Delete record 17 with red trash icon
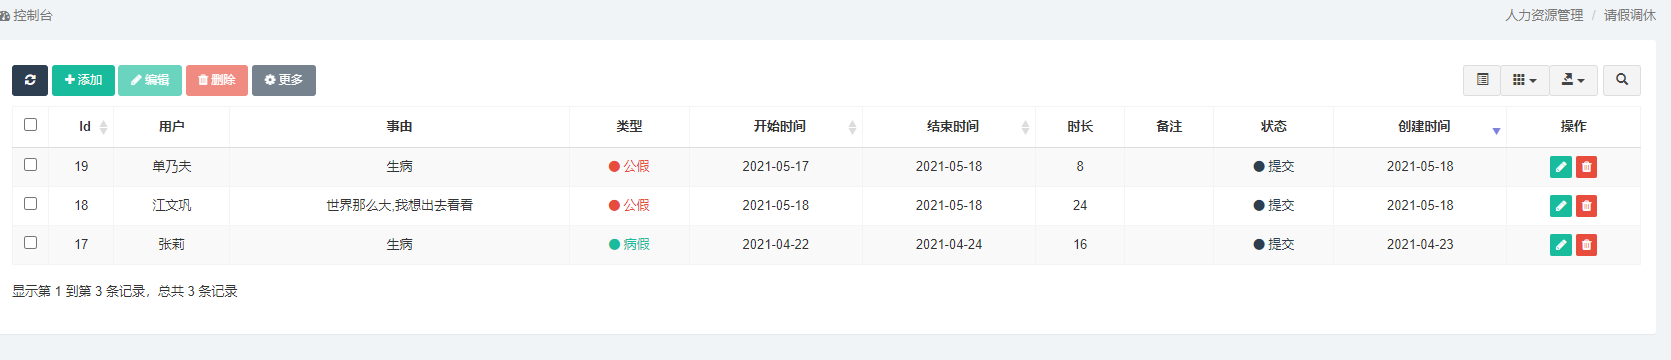Viewport: 1671px width, 360px height. (x=1586, y=245)
